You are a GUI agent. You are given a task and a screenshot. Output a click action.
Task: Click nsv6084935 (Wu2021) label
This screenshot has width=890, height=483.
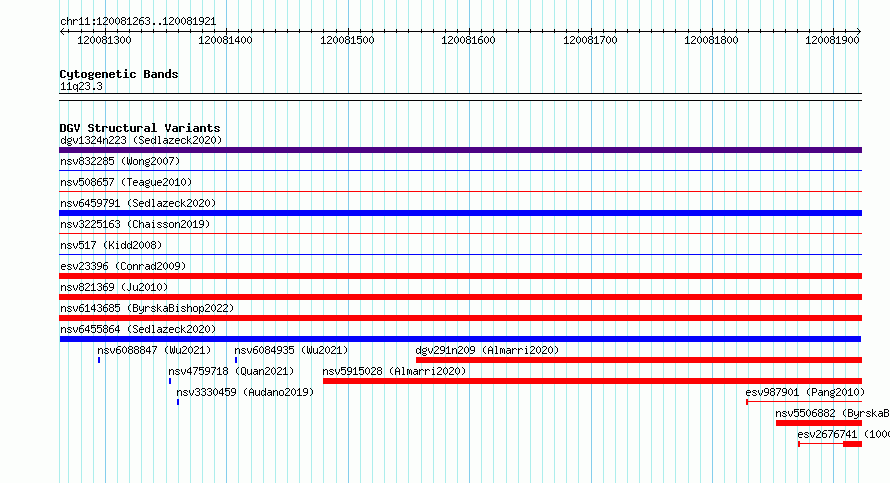click(291, 350)
